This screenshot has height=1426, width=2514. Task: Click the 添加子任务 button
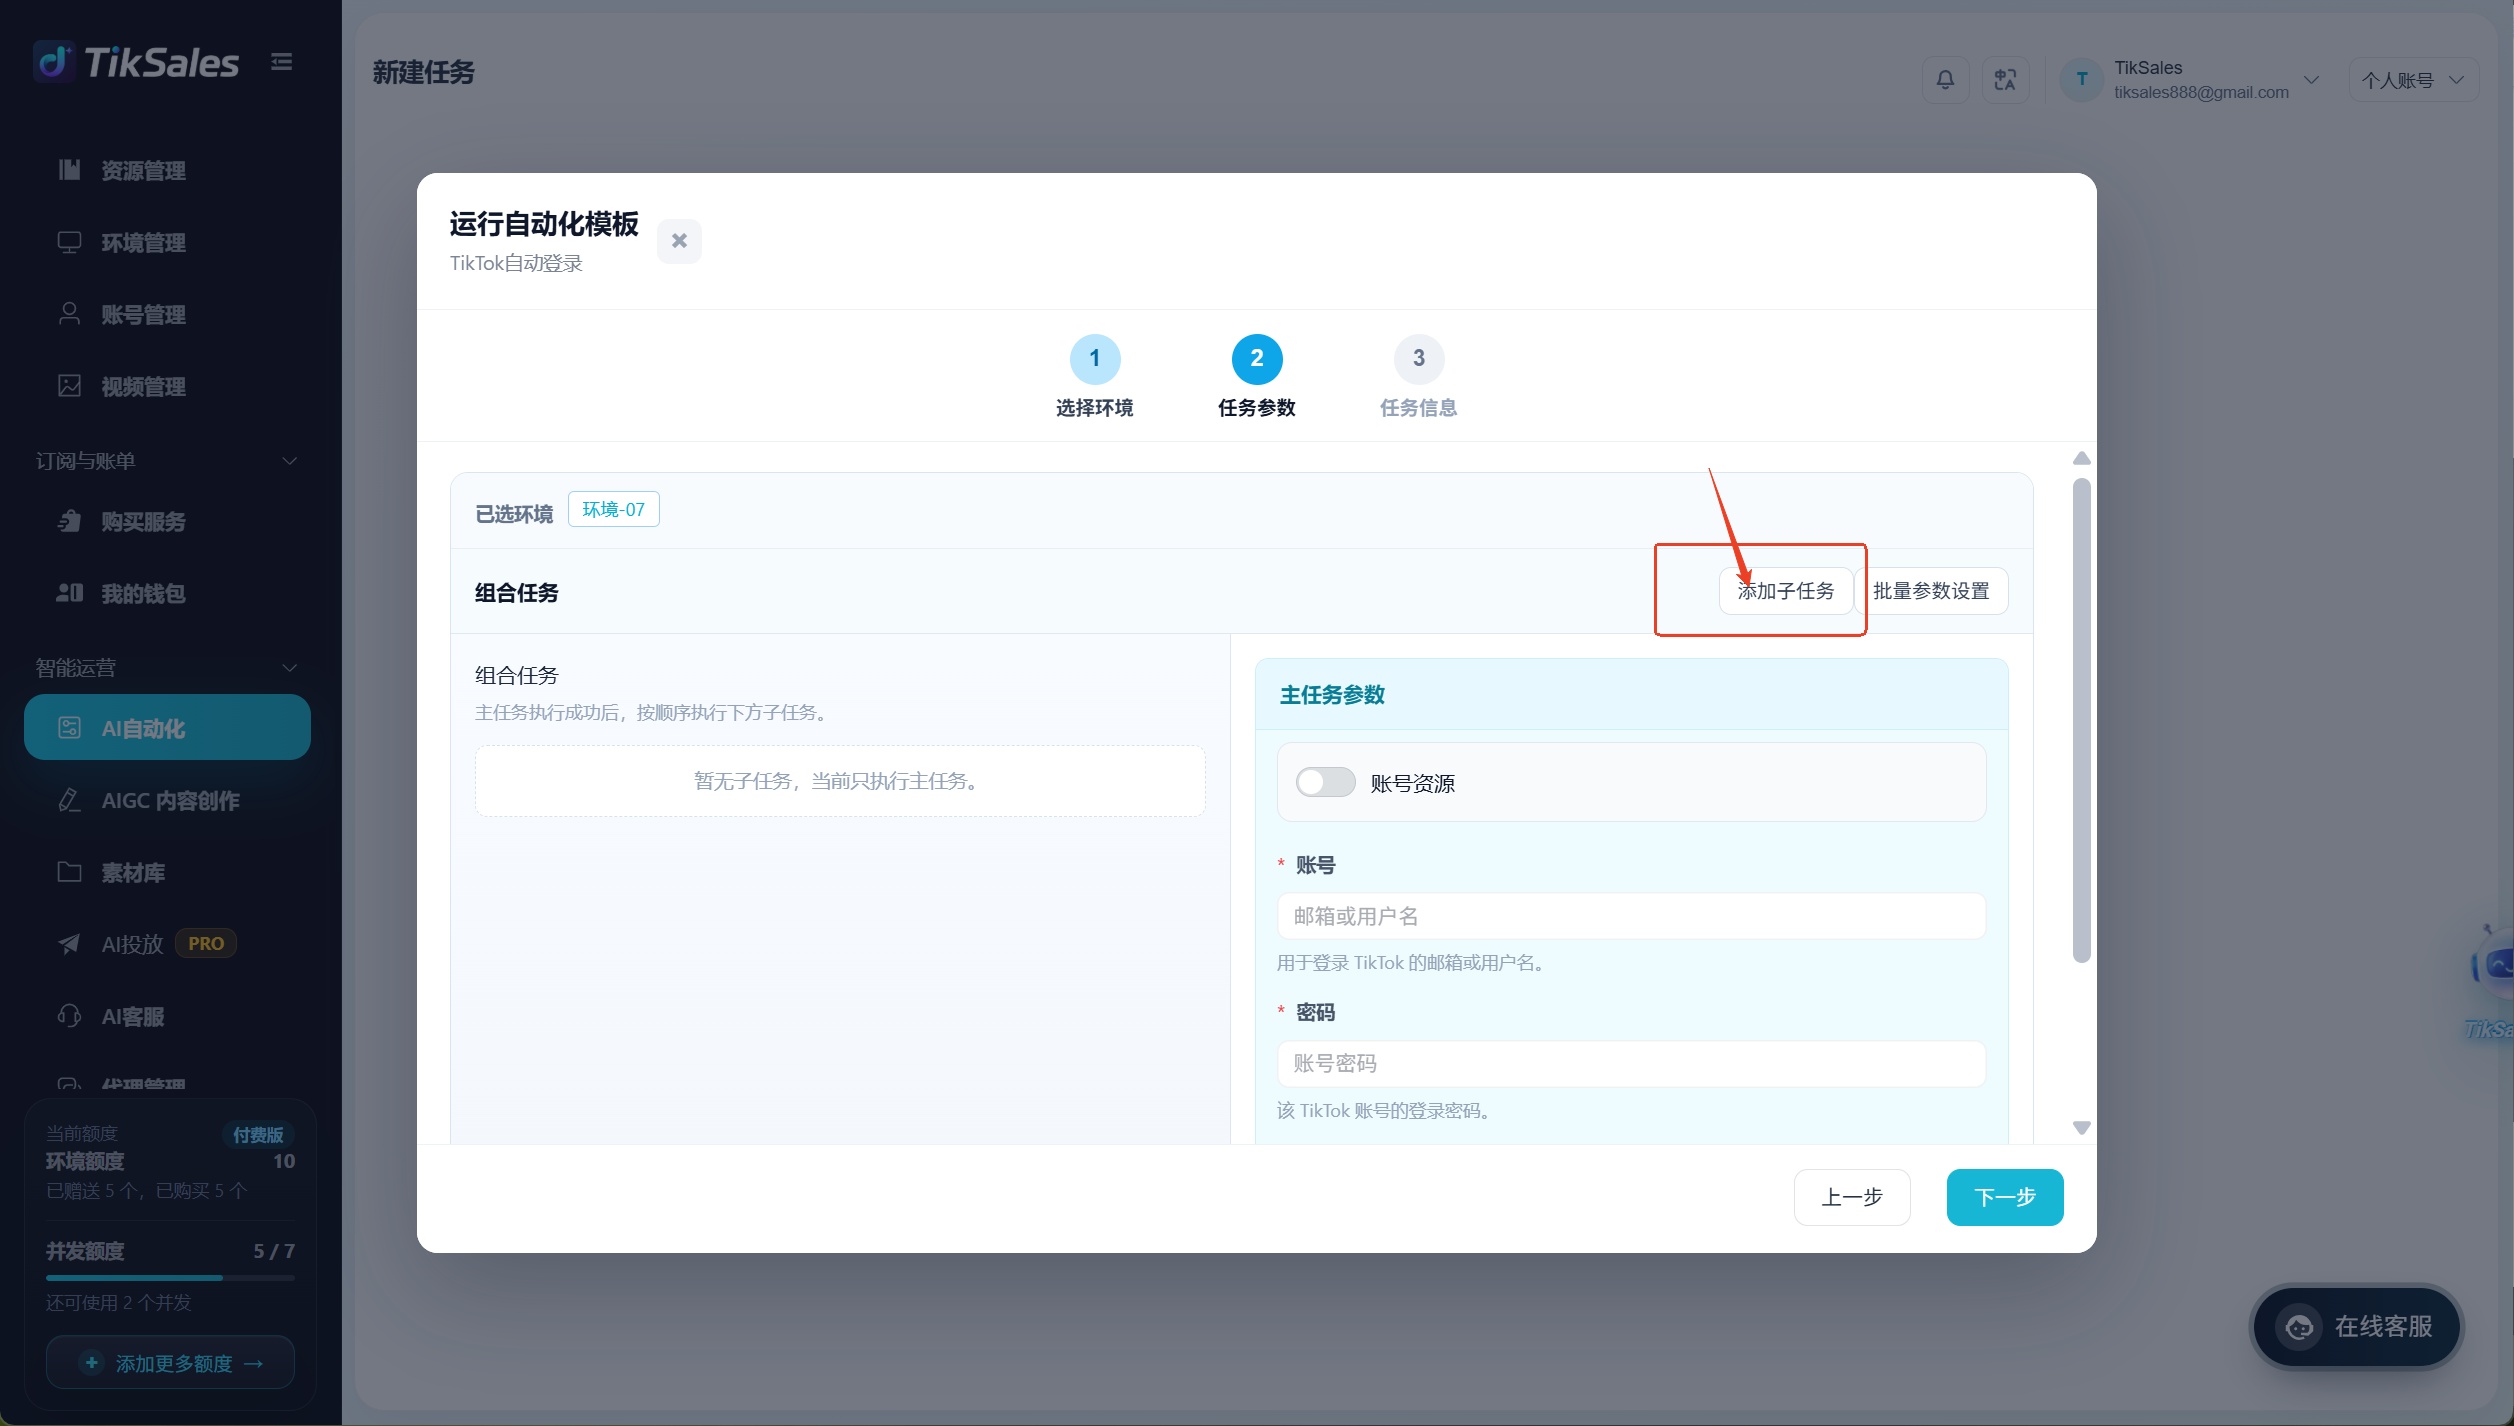click(1786, 591)
